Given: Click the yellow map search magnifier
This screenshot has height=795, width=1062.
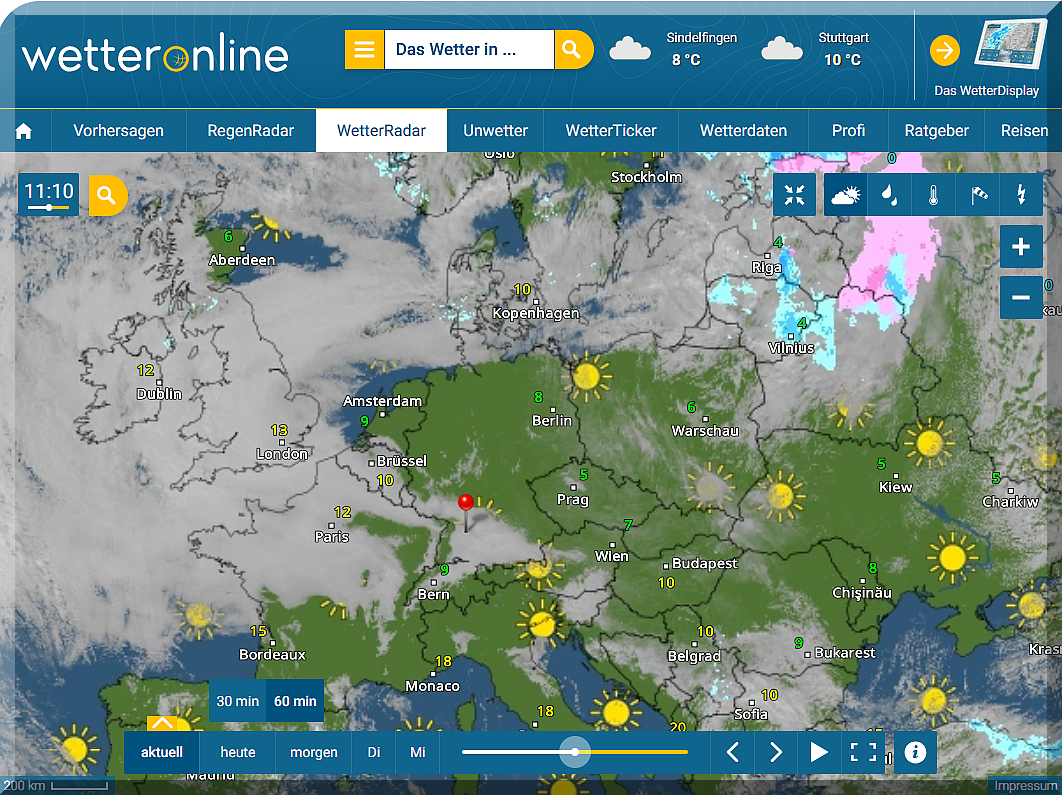Looking at the screenshot, I should point(108,195).
